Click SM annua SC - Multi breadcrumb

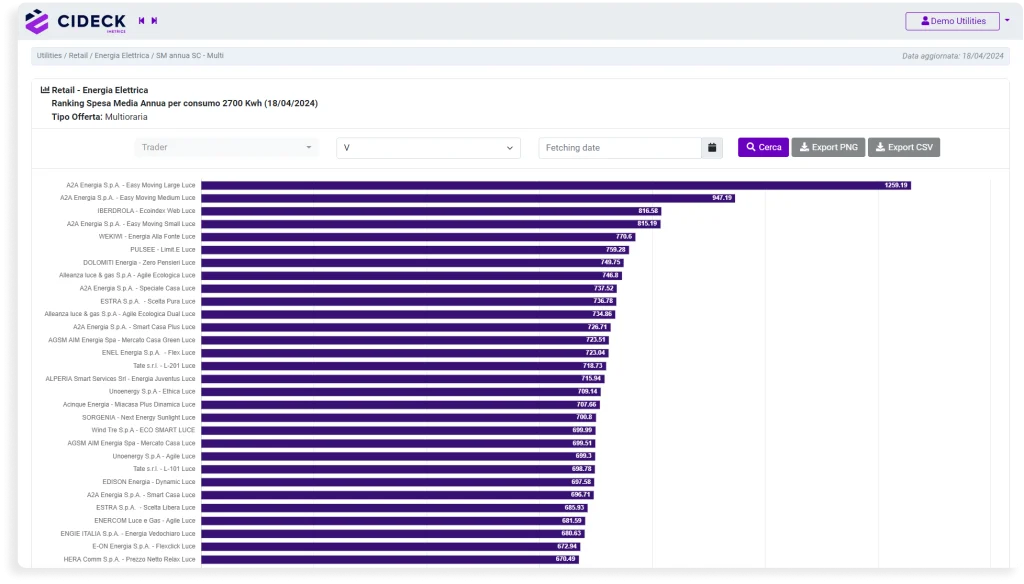[189, 56]
